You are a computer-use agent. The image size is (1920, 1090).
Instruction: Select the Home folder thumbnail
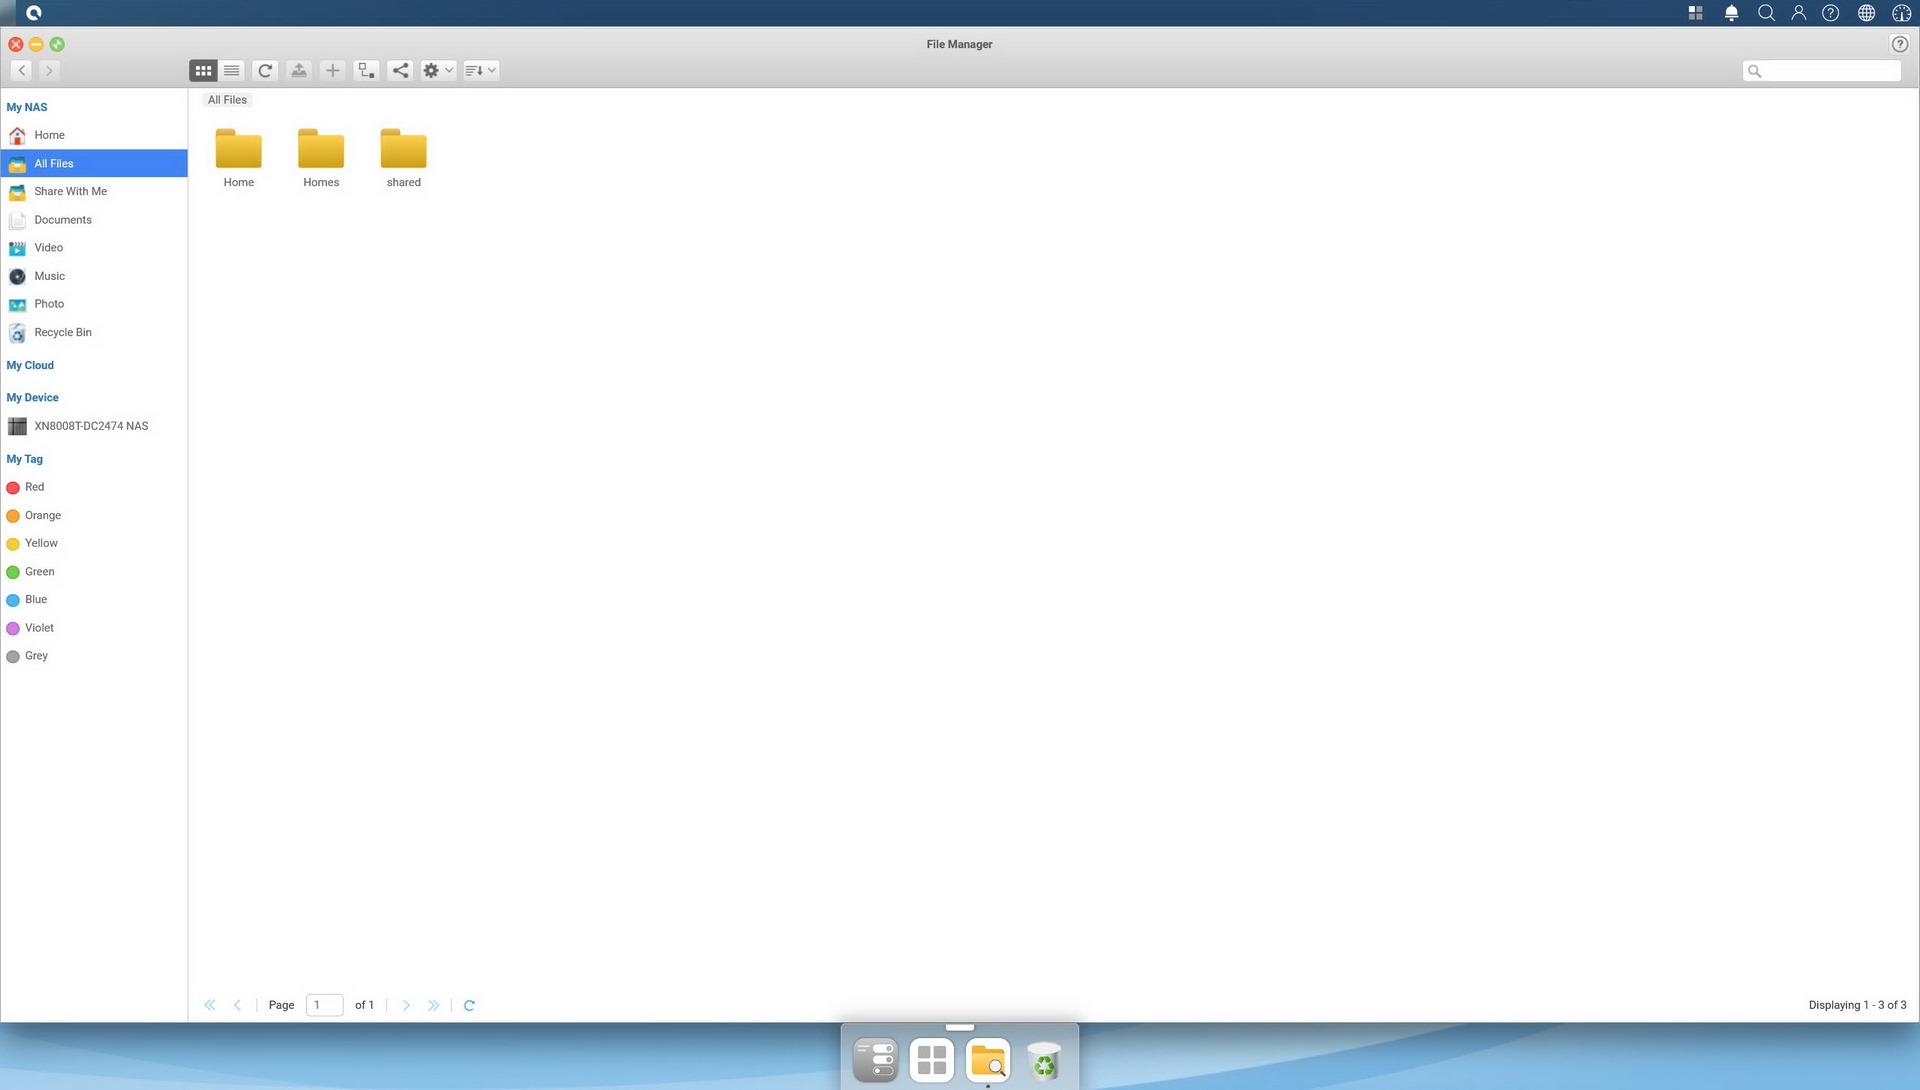point(238,157)
